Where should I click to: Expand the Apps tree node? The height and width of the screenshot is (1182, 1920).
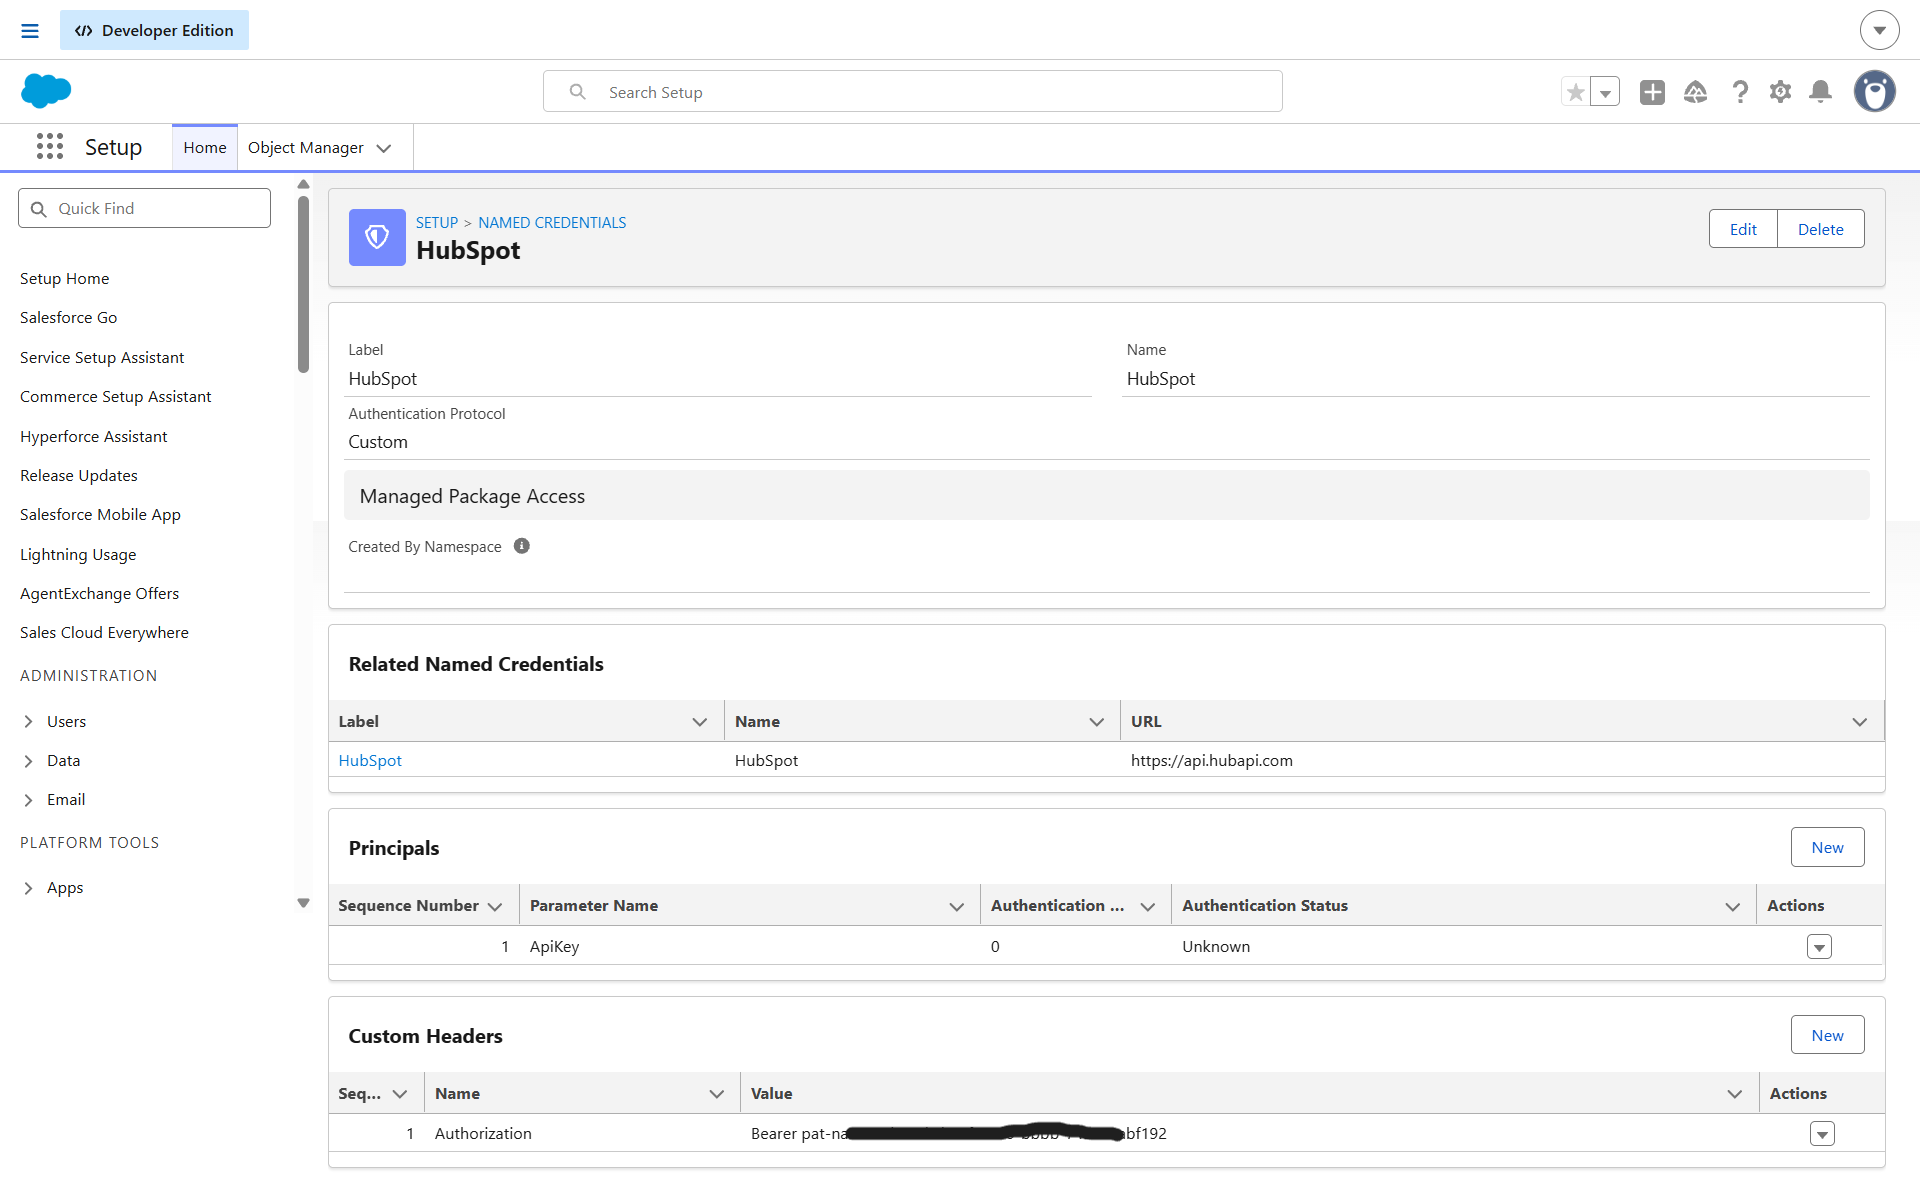tap(28, 888)
